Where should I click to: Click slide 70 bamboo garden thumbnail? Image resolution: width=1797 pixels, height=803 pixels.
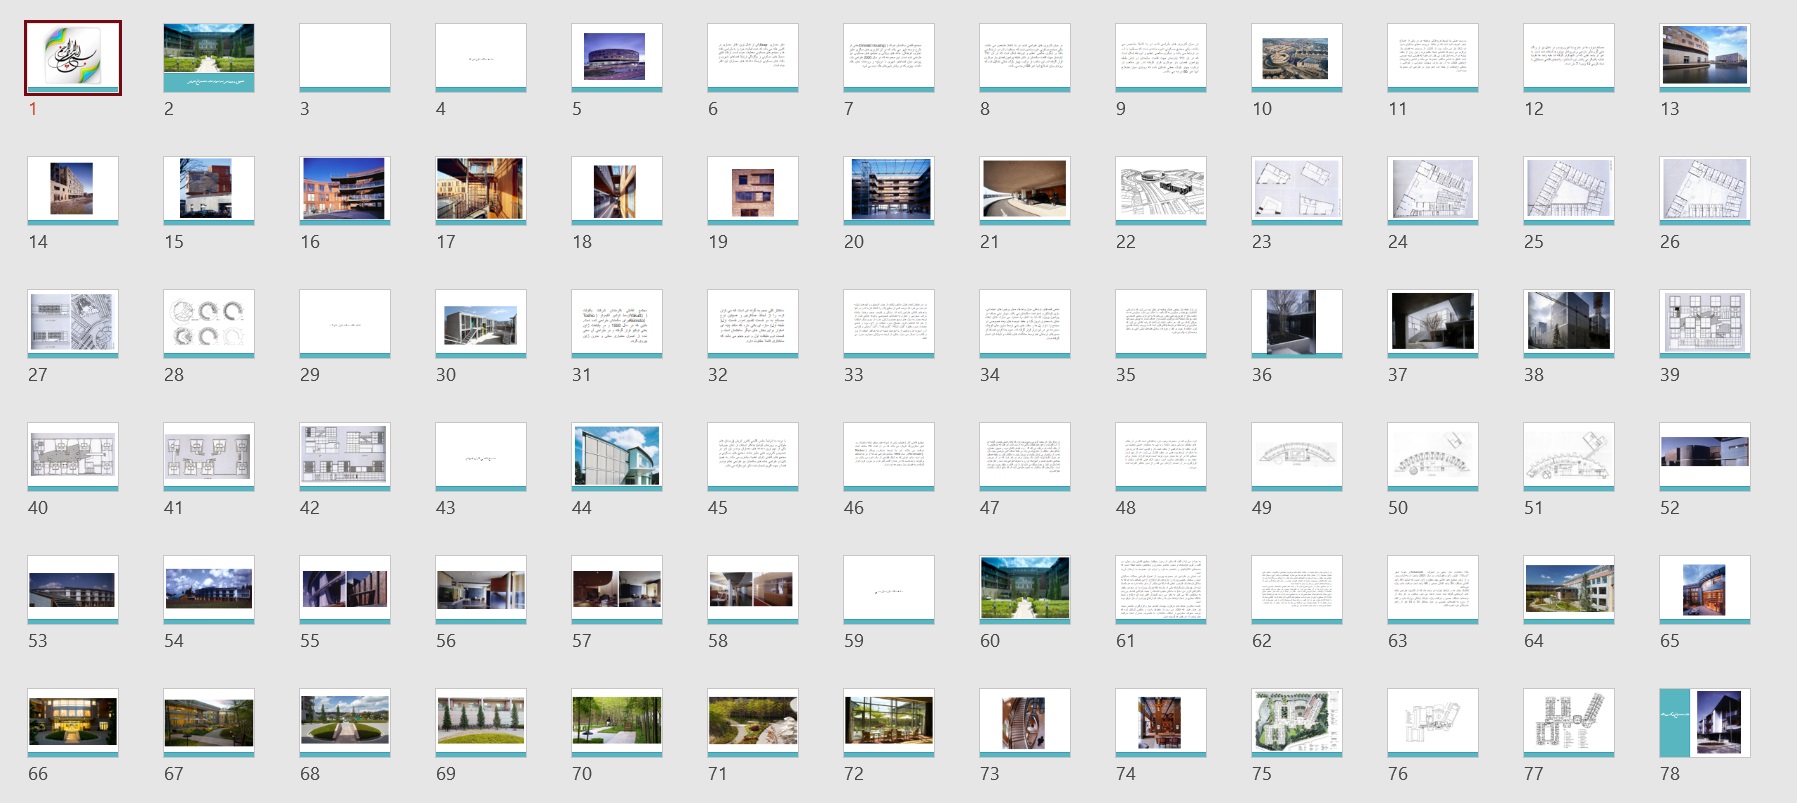coord(617,722)
